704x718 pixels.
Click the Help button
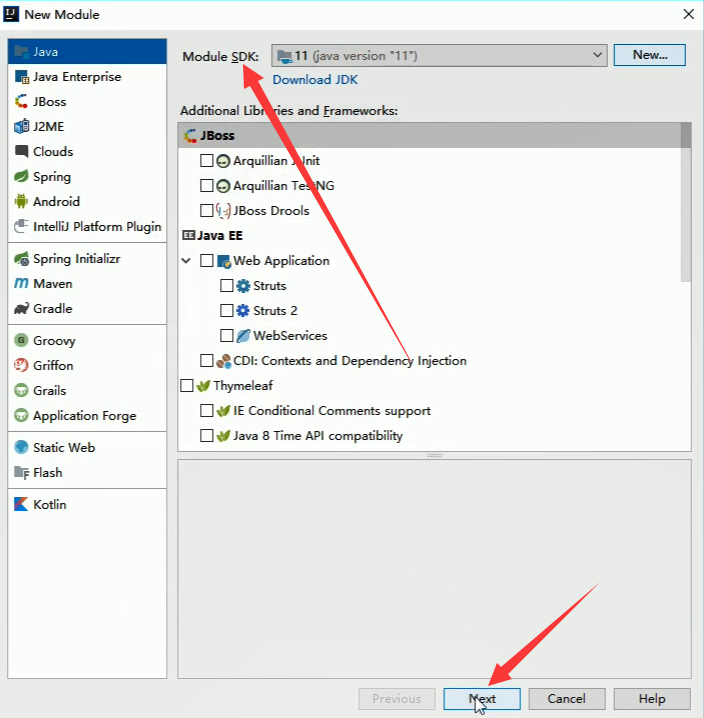652,699
